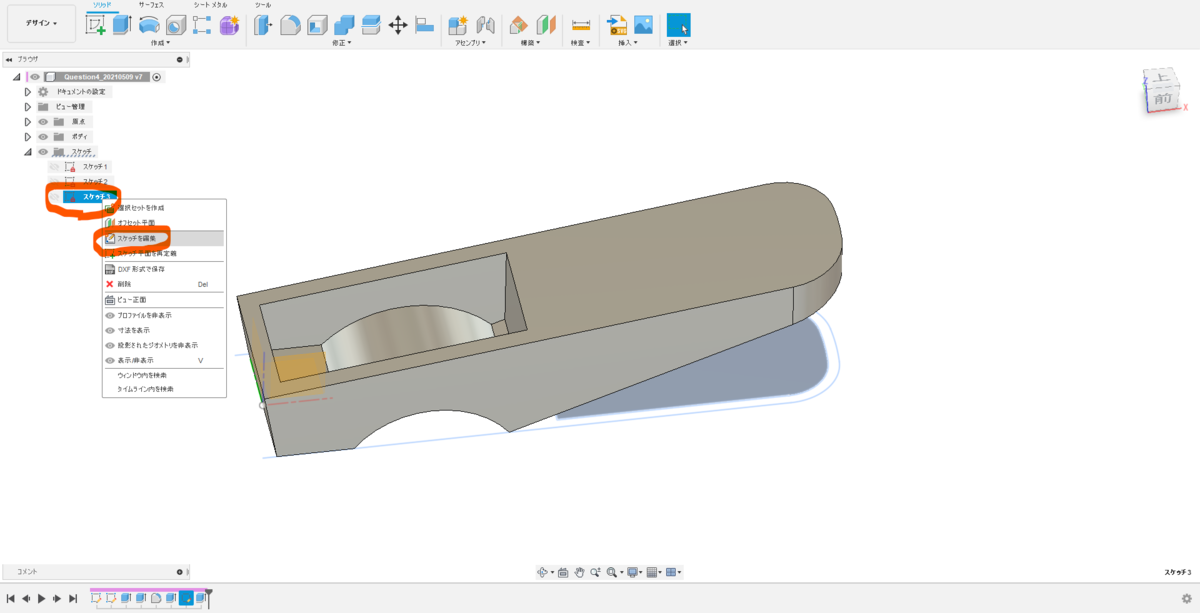Open the 作成 dropdown menu
The height and width of the screenshot is (613, 1200).
(x=160, y=43)
